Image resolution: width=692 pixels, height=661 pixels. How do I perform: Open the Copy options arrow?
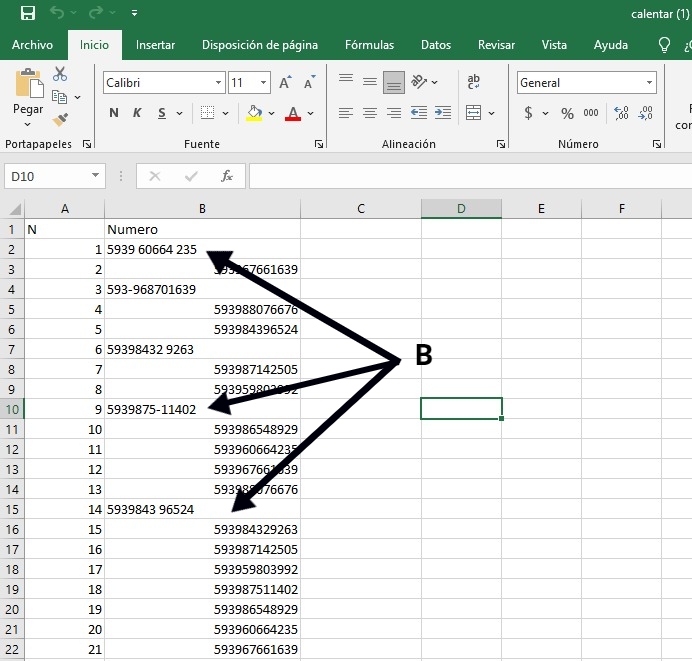78,97
